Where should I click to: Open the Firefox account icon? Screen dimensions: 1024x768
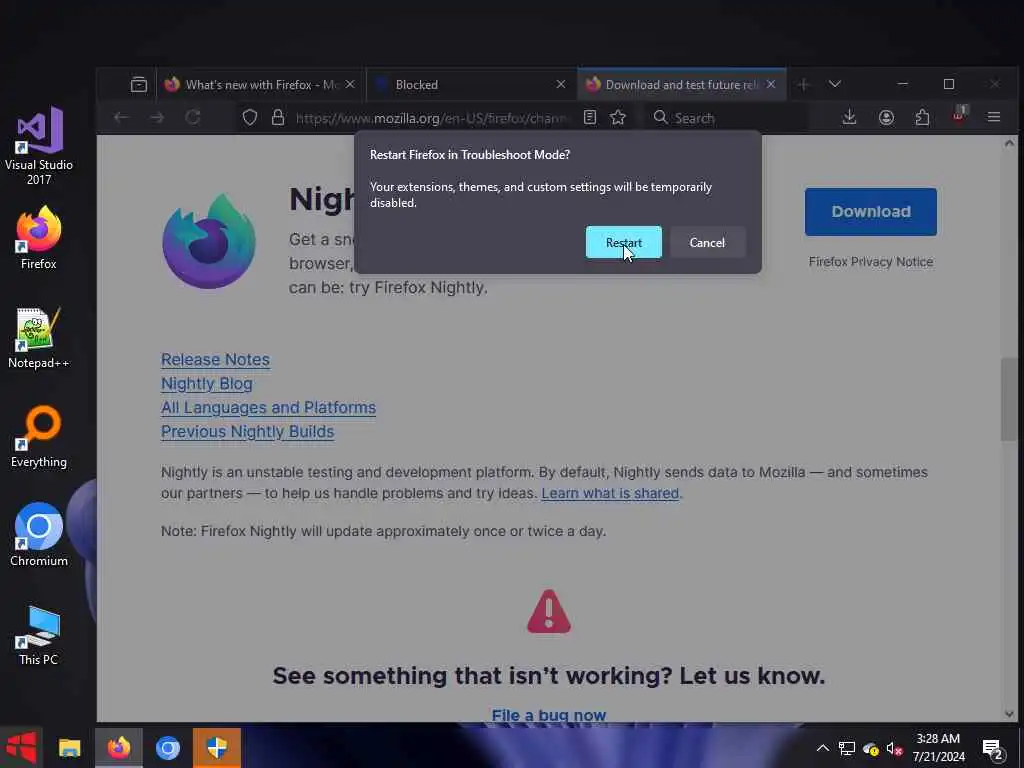pyautogui.click(x=886, y=118)
